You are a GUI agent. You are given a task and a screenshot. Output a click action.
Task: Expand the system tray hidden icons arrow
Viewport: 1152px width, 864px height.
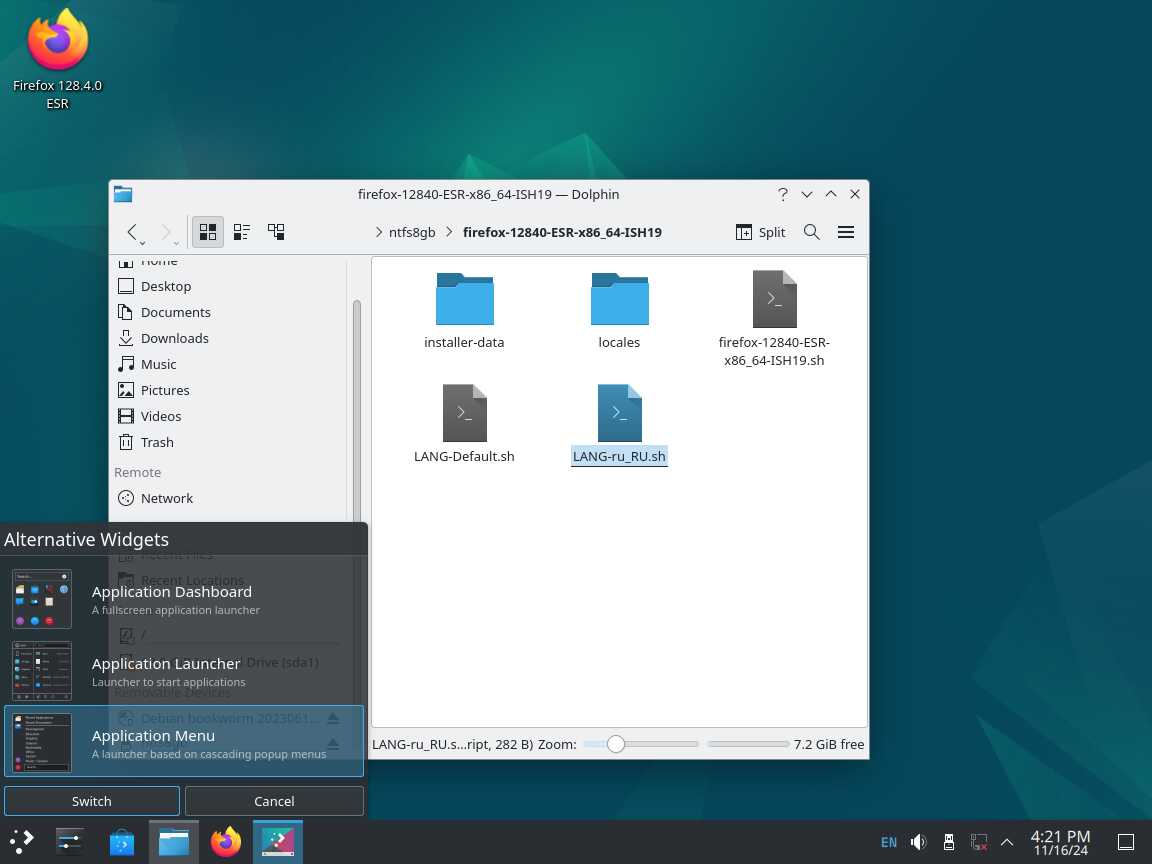coord(1007,842)
